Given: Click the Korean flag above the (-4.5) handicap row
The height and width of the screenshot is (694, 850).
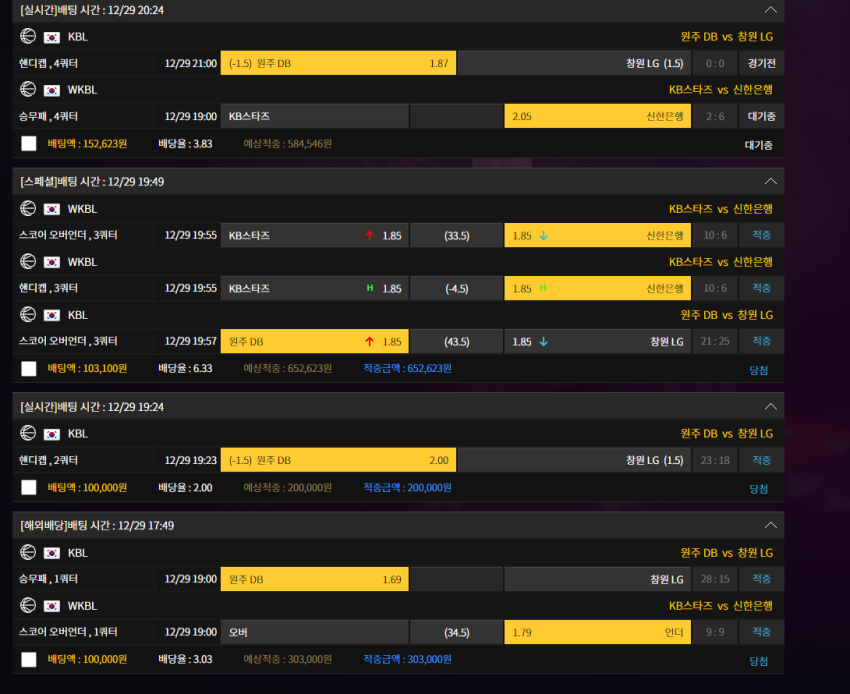Looking at the screenshot, I should coord(51,262).
